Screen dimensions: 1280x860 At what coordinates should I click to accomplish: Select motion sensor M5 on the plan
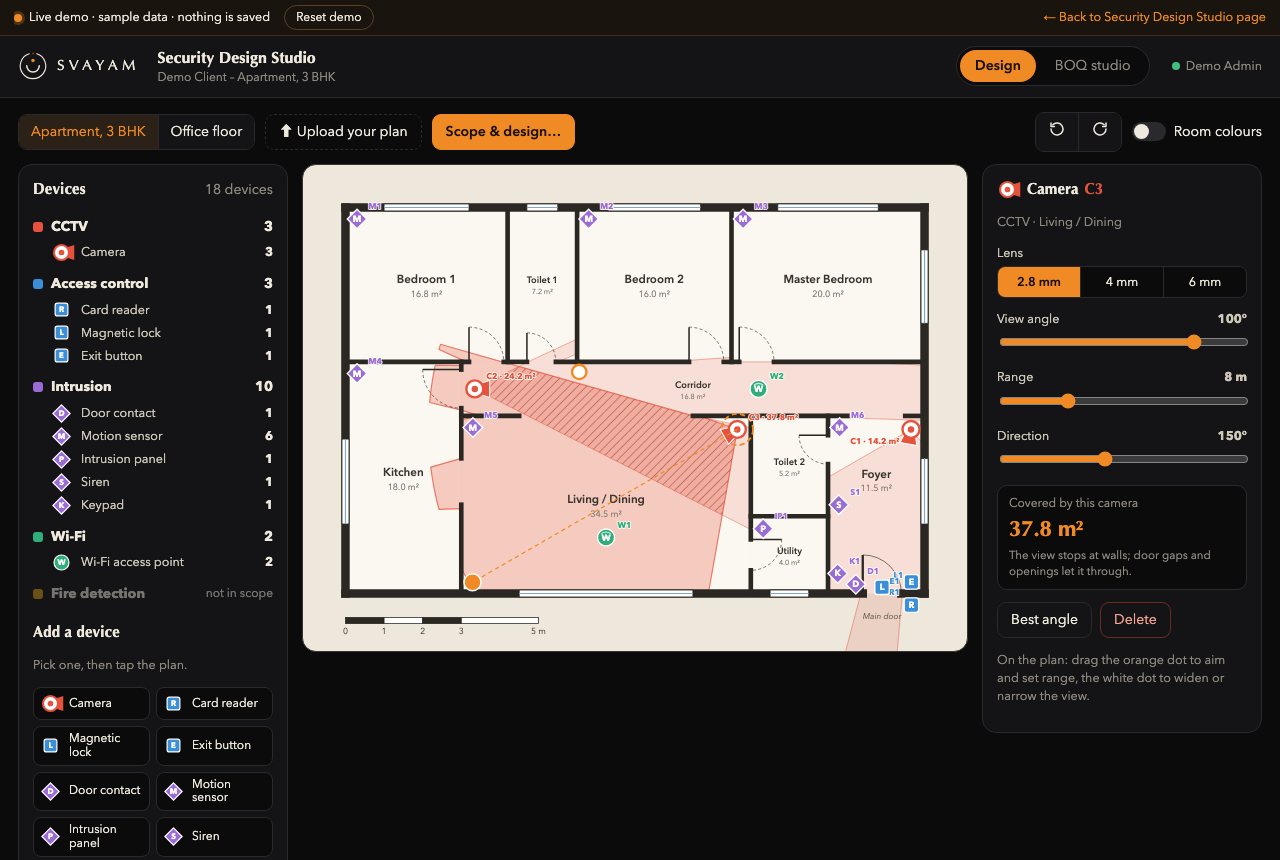point(473,428)
